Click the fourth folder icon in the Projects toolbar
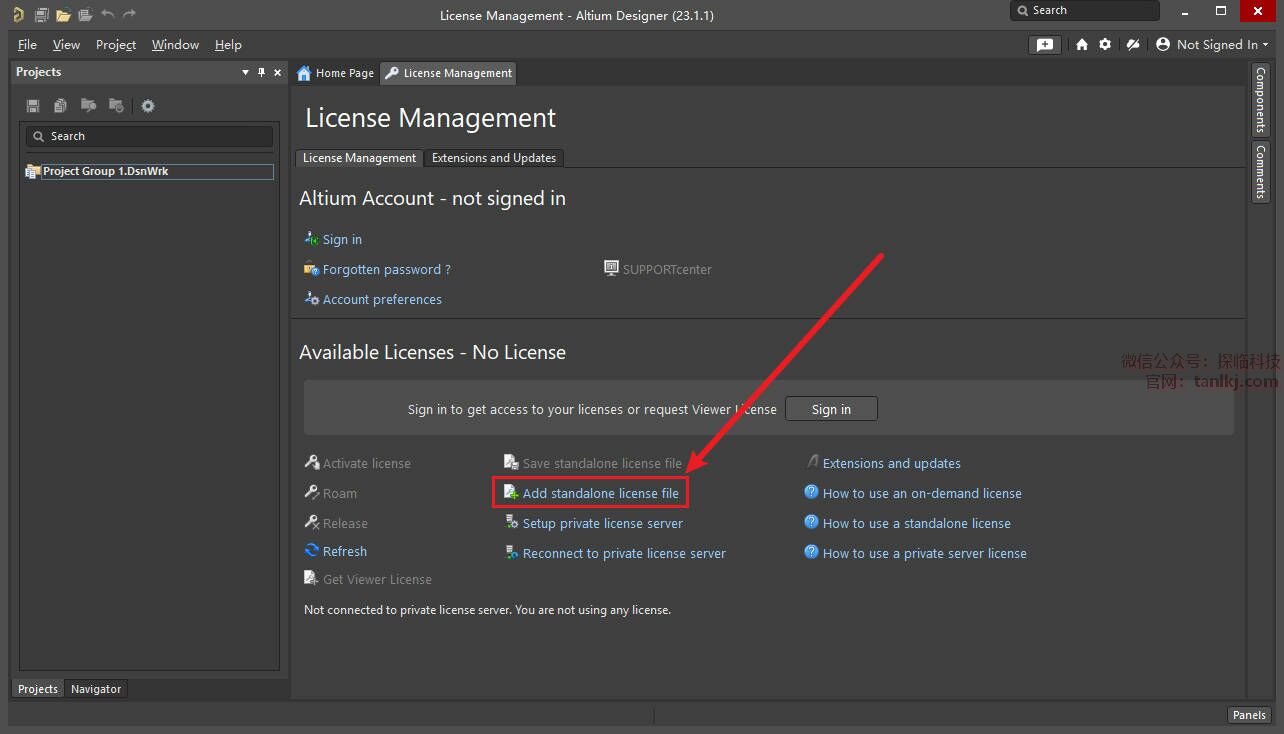The image size is (1284, 734). tap(116, 106)
